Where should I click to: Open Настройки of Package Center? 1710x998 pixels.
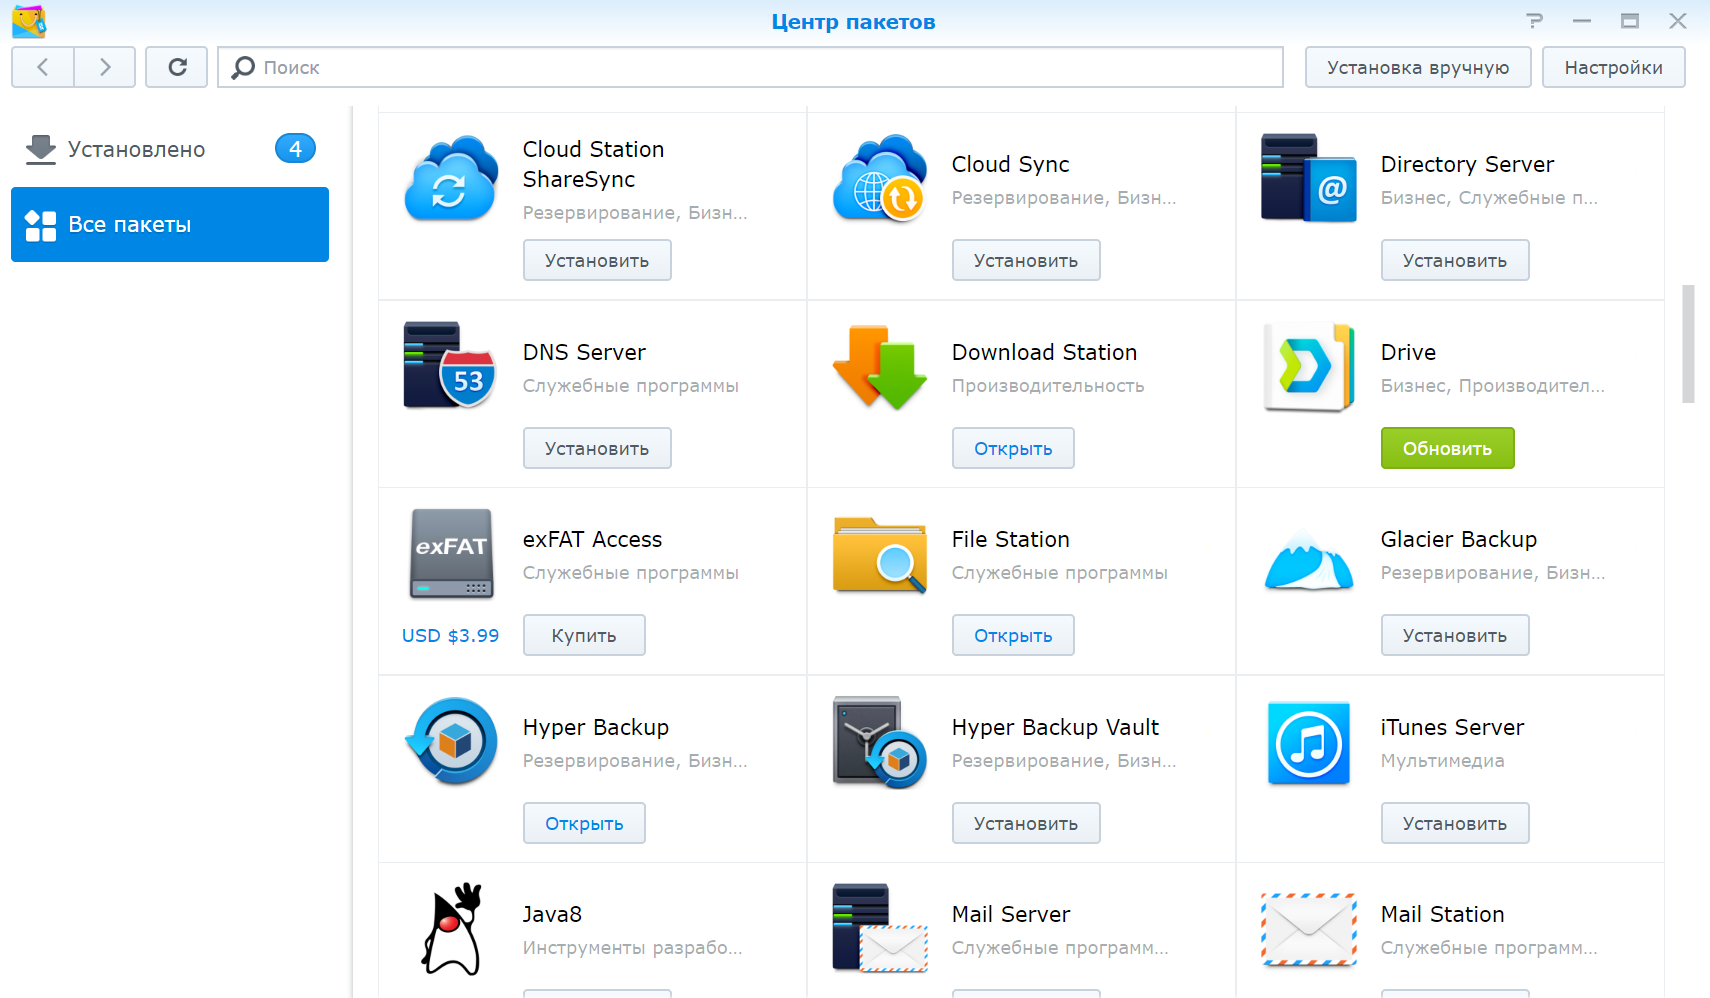point(1613,67)
